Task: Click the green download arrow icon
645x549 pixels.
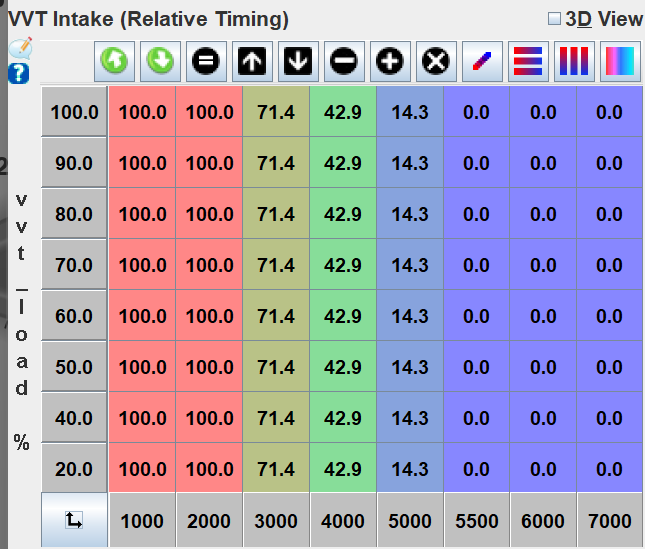Action: click(161, 61)
